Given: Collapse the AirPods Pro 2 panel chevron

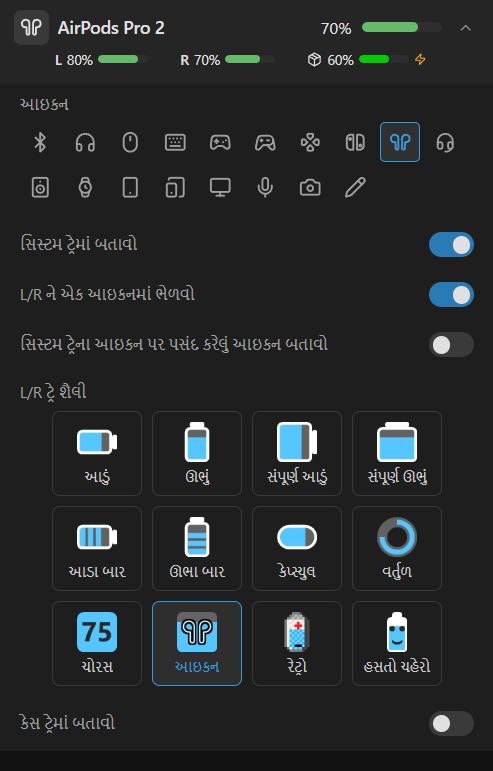Looking at the screenshot, I should 465,28.
